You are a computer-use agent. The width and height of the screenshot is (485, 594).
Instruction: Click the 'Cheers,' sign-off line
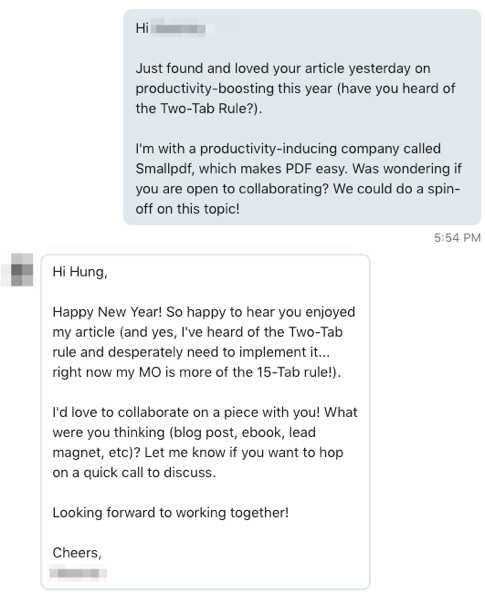(x=77, y=552)
